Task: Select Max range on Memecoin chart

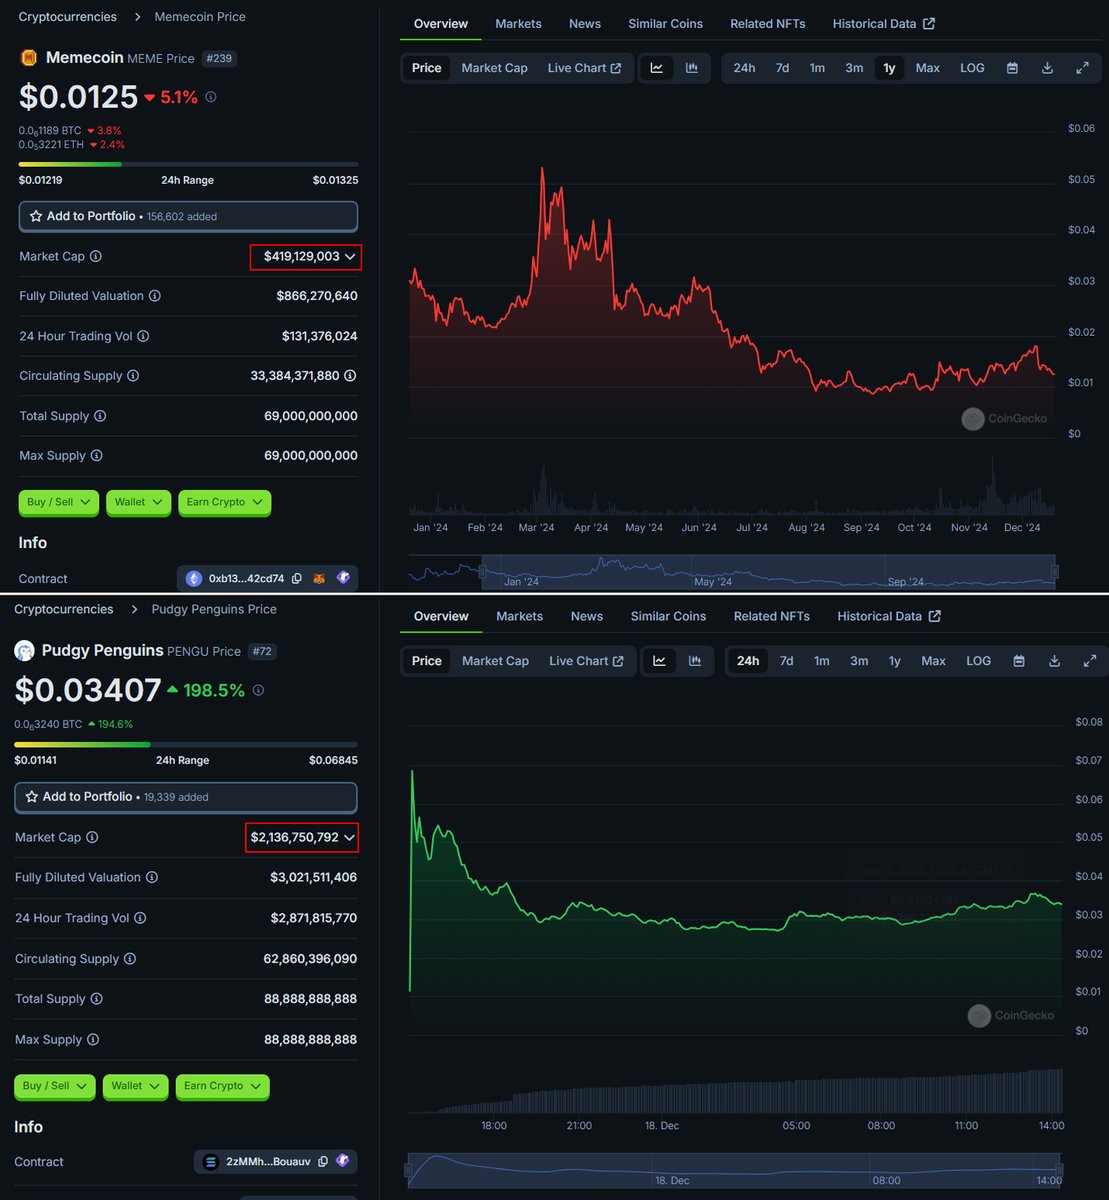Action: point(928,68)
